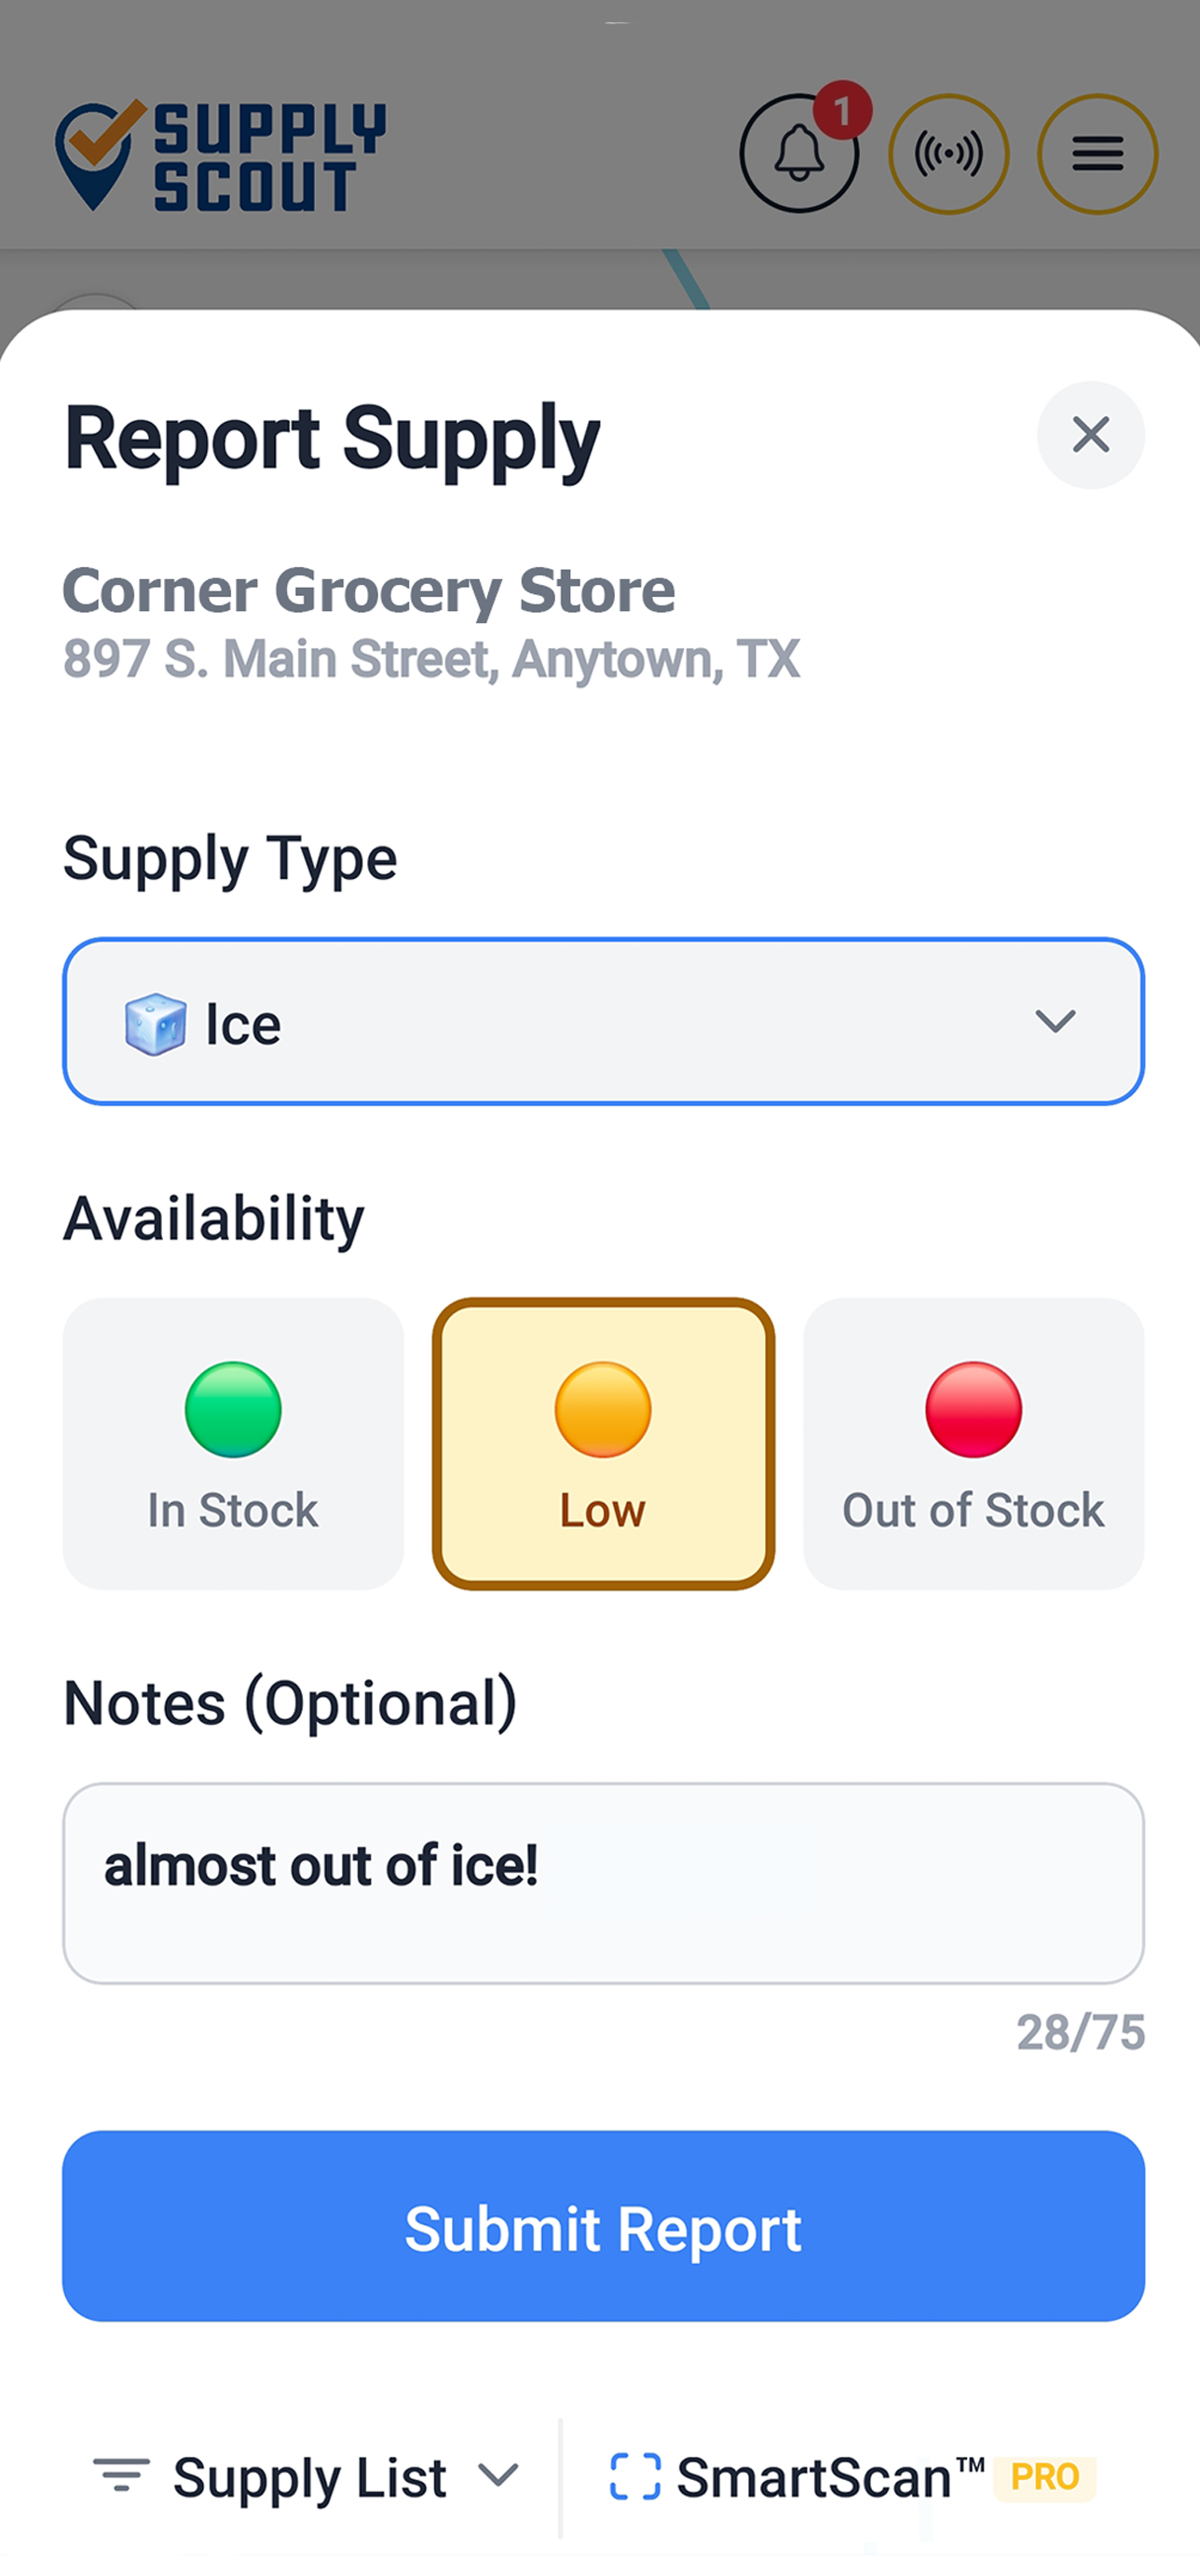Click into the Notes text field
The image size is (1200, 2576).
click(603, 1882)
